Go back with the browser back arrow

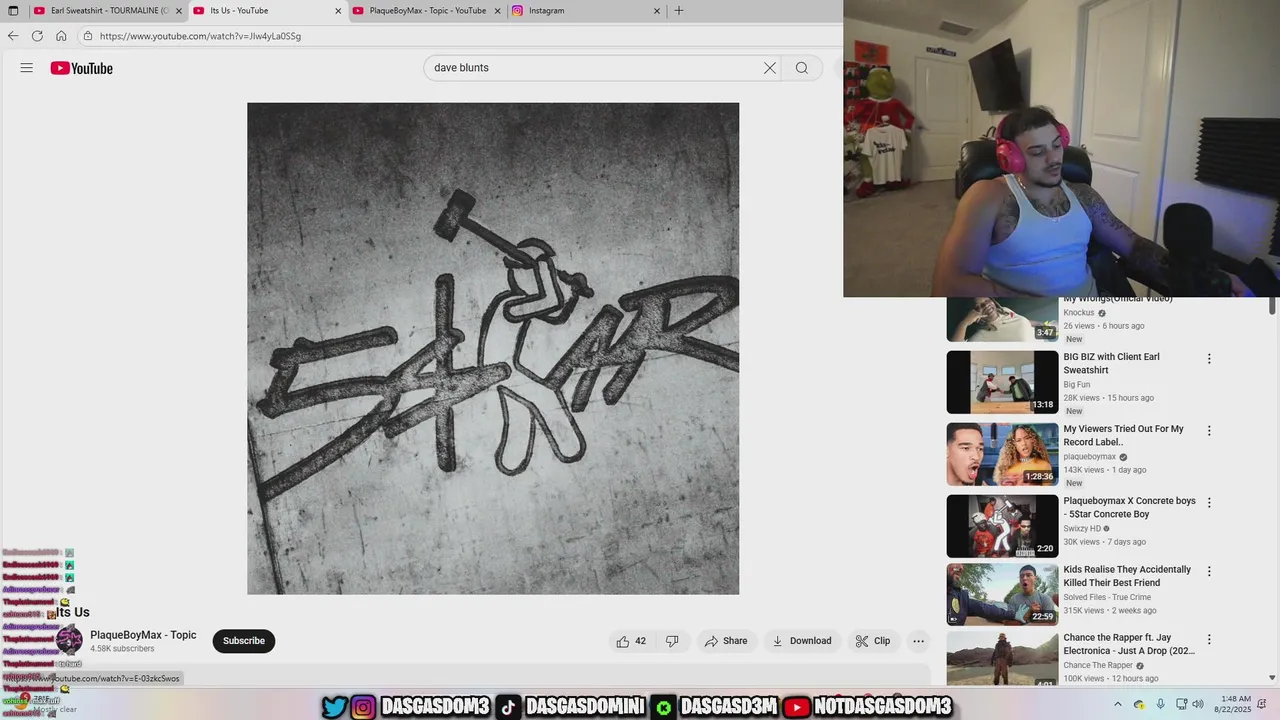point(13,36)
